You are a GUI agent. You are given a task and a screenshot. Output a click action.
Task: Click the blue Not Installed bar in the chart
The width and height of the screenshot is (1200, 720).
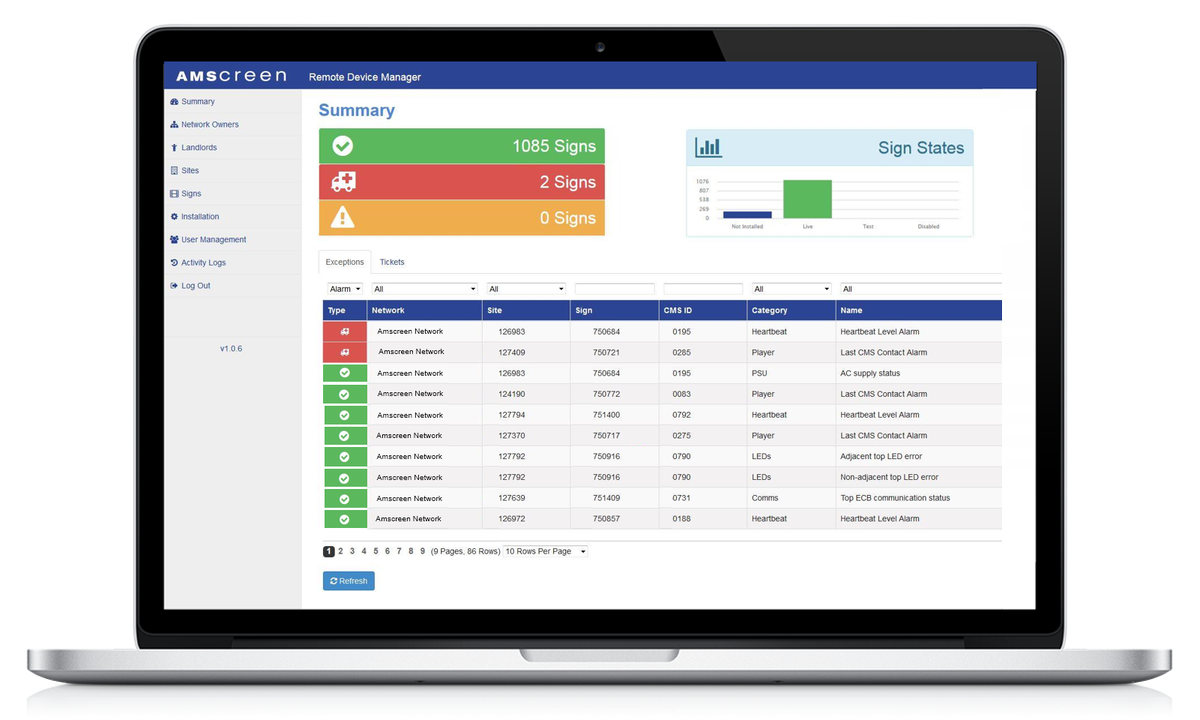(x=747, y=214)
